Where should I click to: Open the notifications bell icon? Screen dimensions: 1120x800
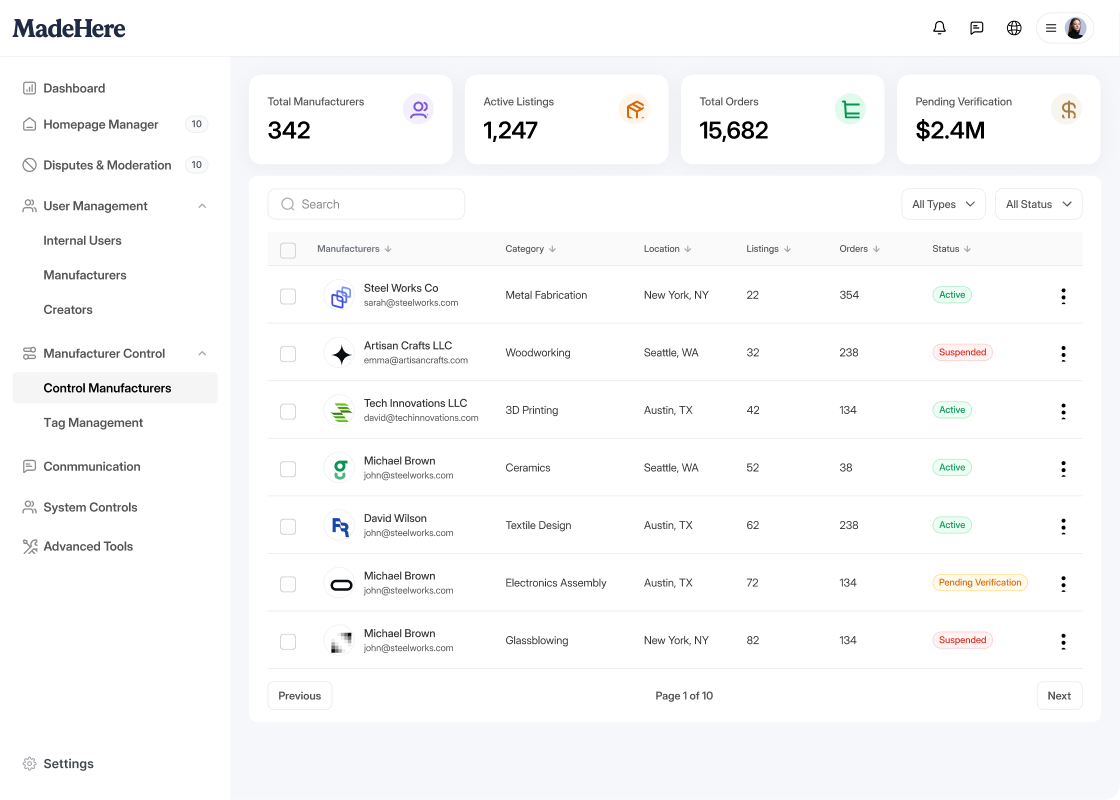[x=939, y=28]
